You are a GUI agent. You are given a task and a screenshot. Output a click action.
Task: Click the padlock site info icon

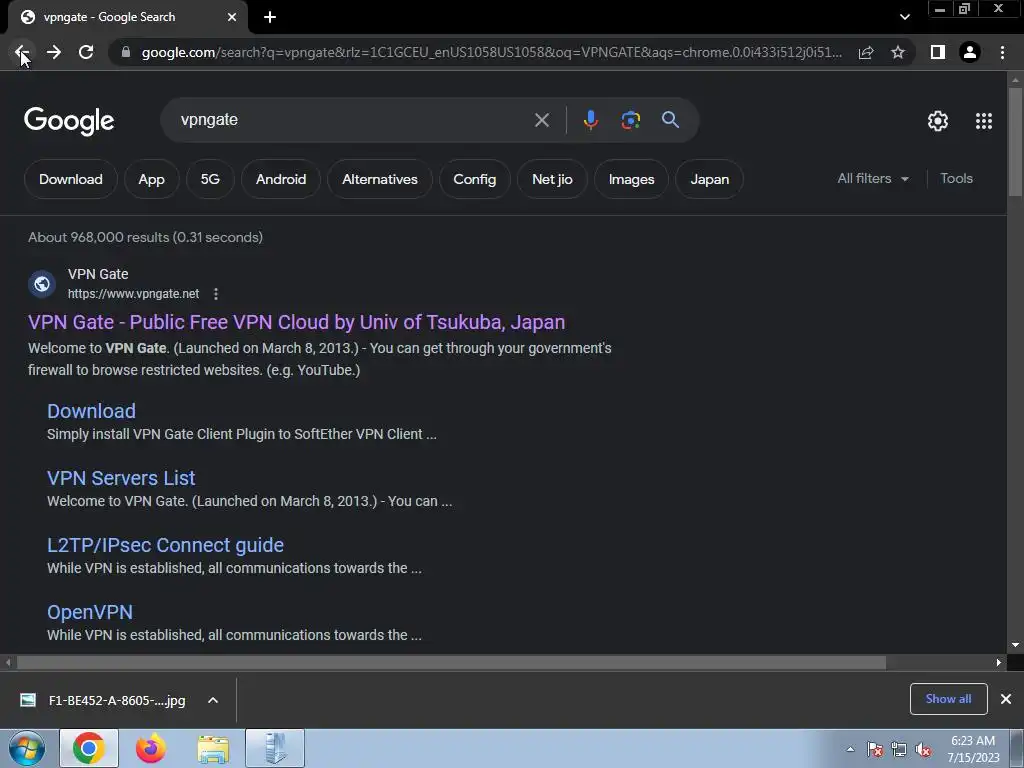(125, 52)
